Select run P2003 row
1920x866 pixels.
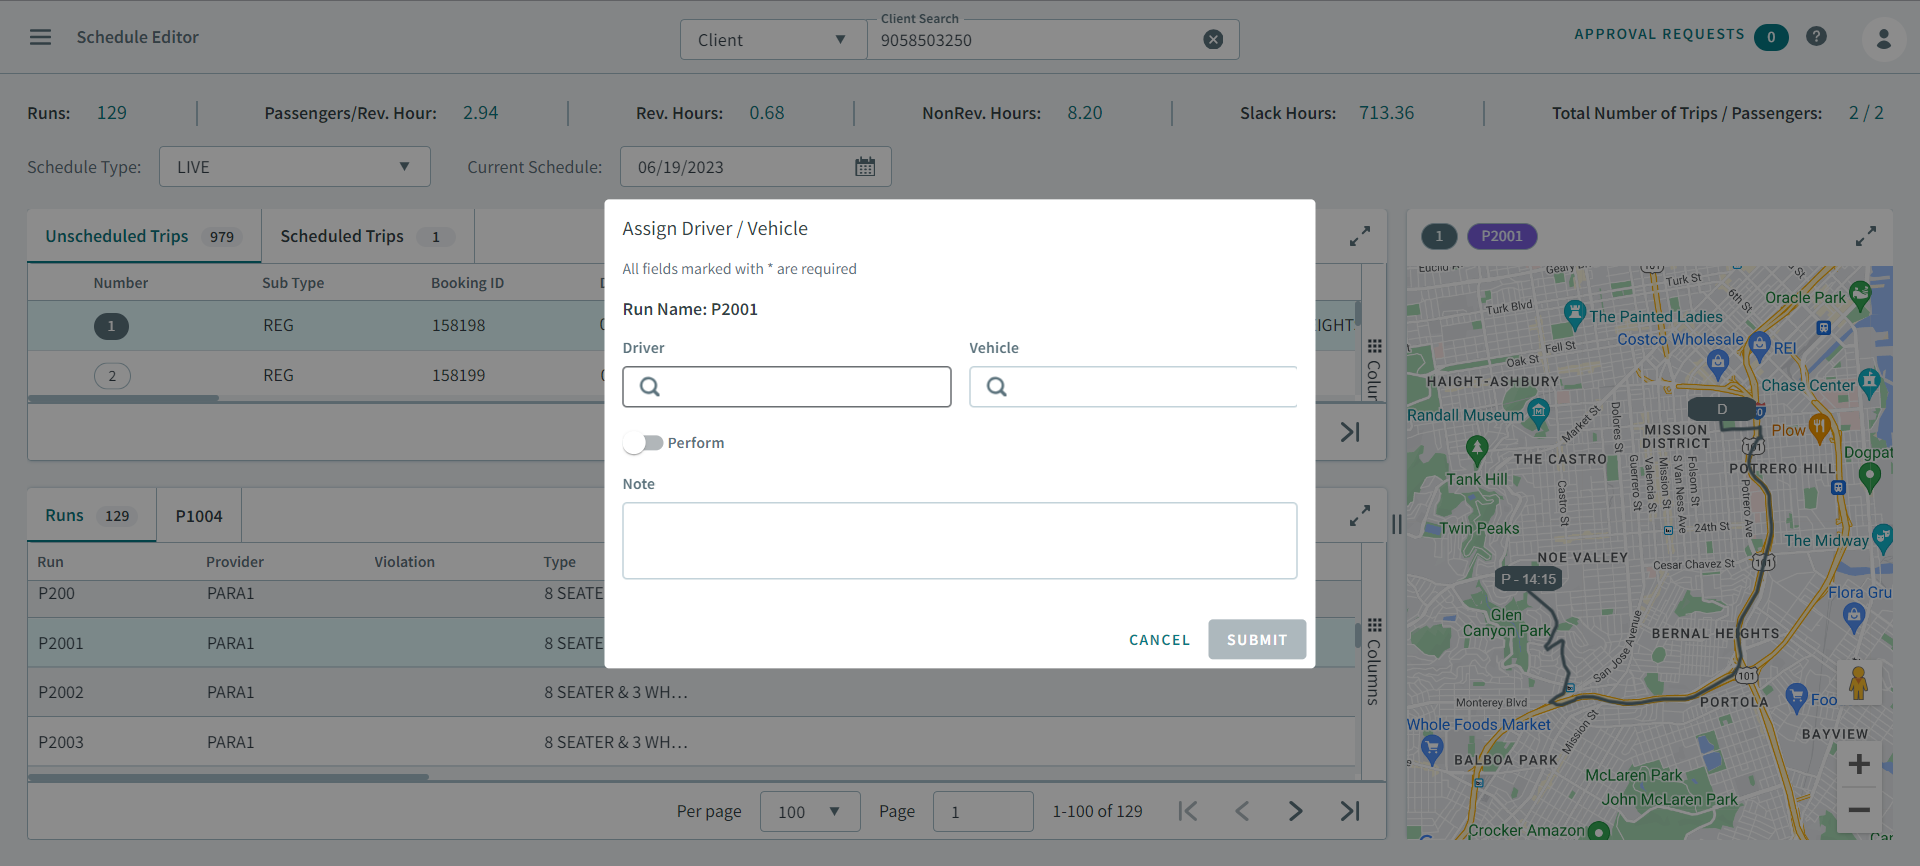[x=692, y=742]
